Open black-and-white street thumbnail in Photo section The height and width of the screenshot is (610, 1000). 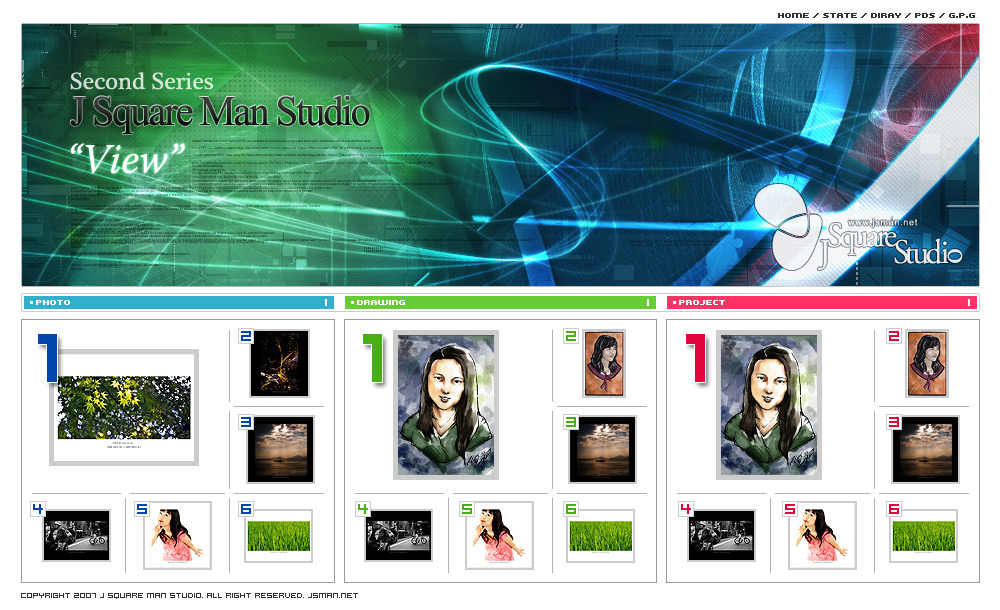point(76,536)
